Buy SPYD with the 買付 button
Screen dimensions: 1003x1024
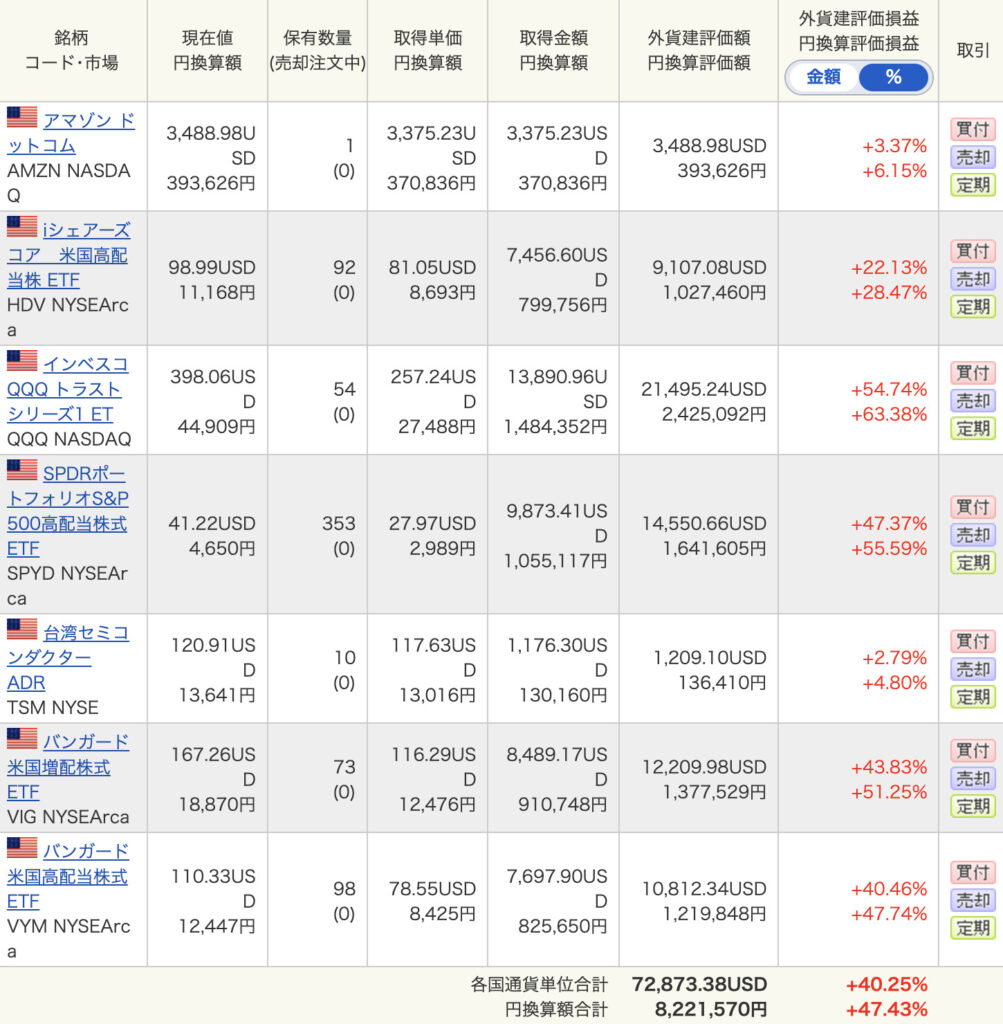(972, 507)
